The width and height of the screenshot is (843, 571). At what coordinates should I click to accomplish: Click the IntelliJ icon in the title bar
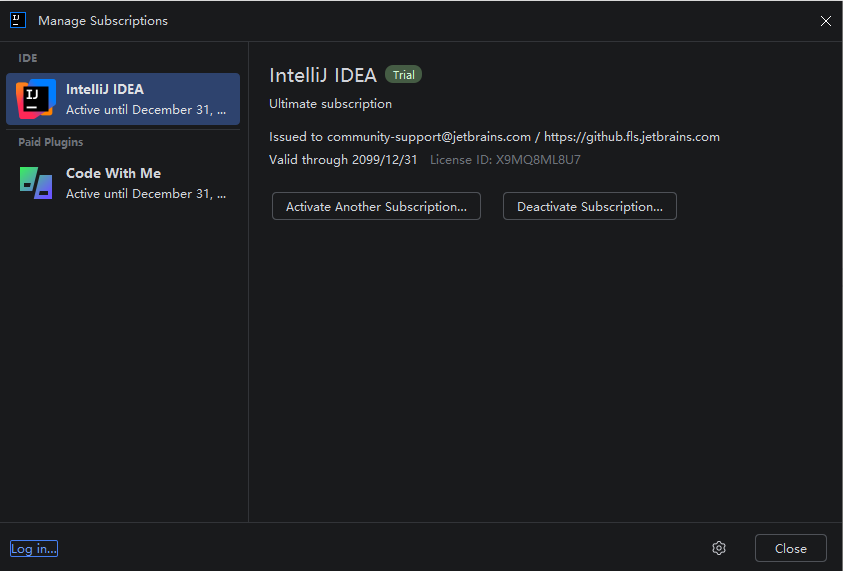pyautogui.click(x=18, y=20)
